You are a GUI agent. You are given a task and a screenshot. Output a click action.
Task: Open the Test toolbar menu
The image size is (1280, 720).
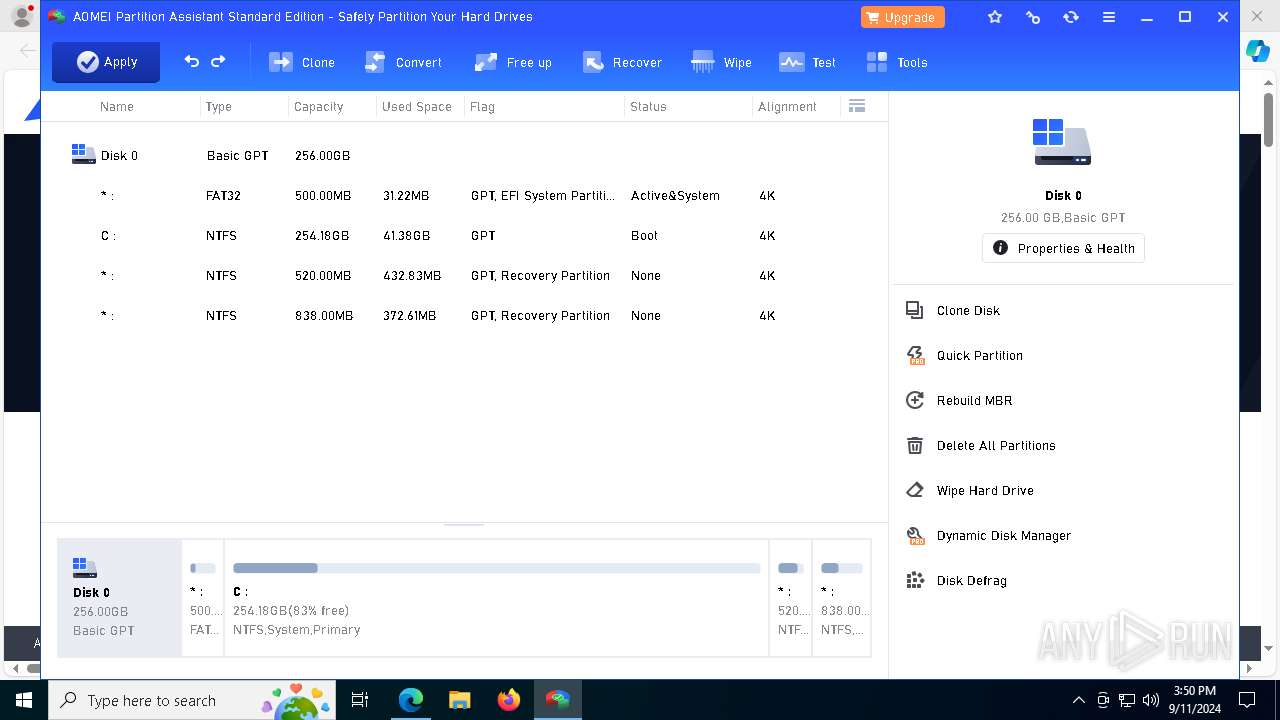point(808,62)
